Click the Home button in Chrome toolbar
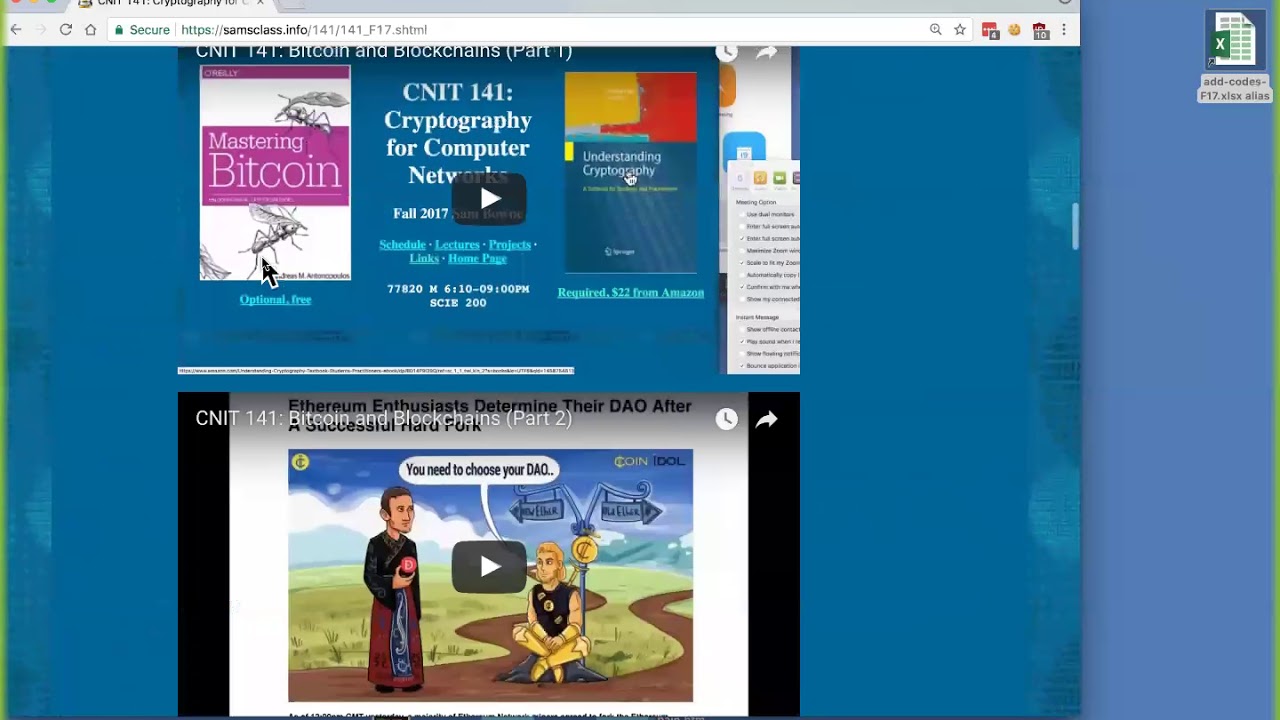 point(91,30)
